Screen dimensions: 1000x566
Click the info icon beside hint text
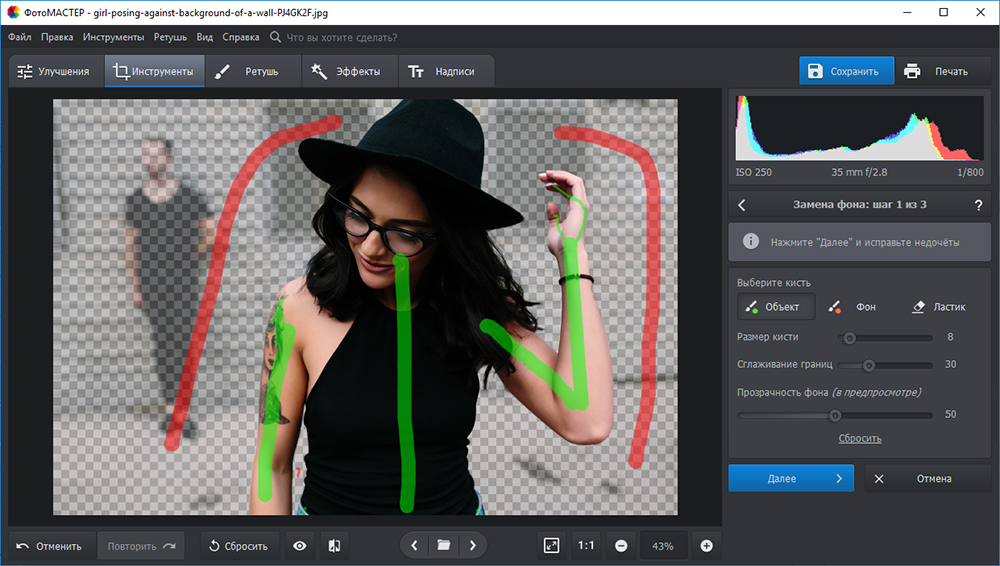[751, 242]
